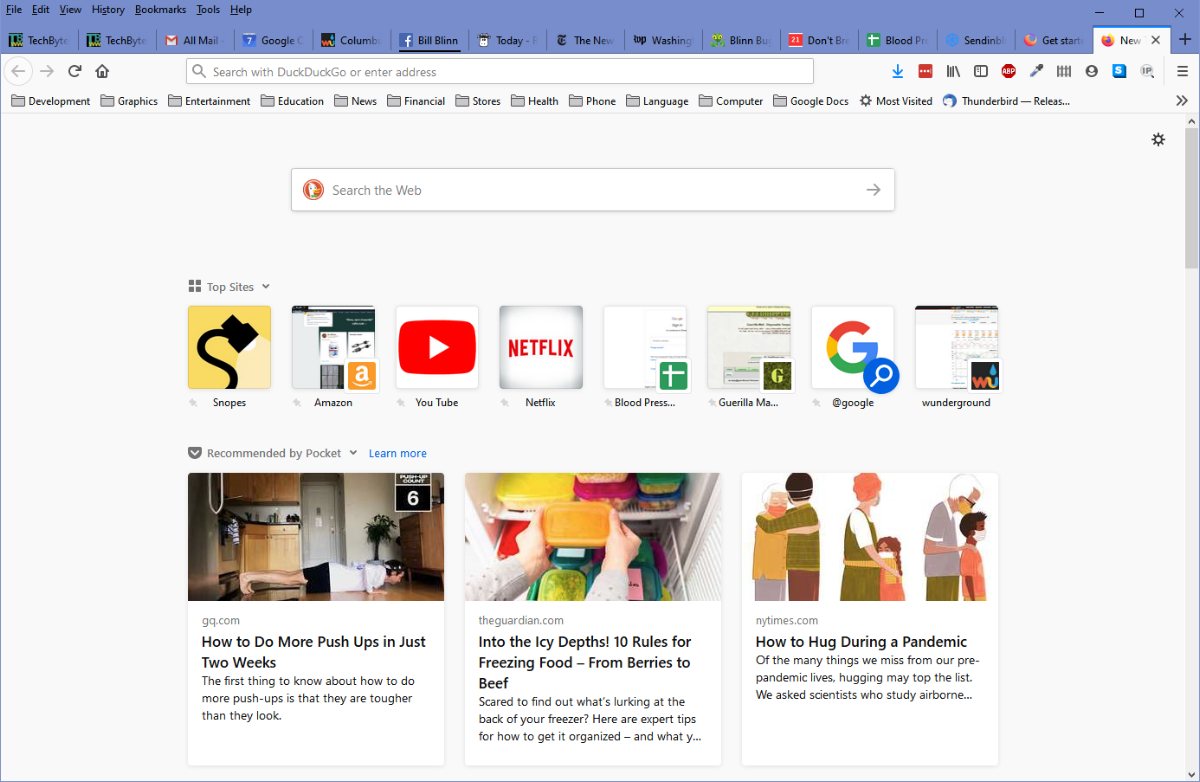The image size is (1200, 782).
Task: Switch to the Get started Firefox tab
Action: (1054, 40)
